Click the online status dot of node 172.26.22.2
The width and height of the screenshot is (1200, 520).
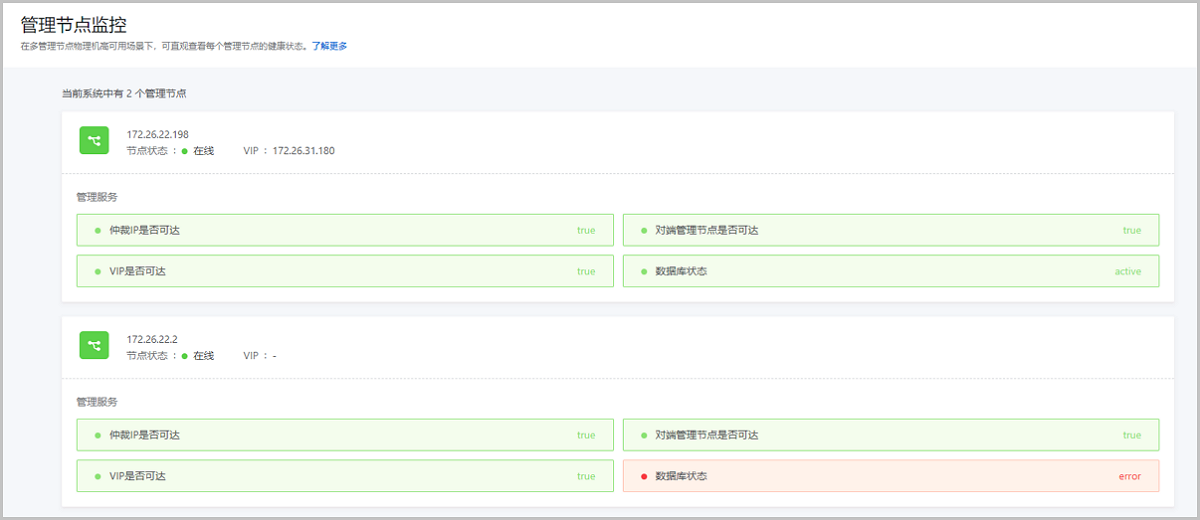coord(185,356)
